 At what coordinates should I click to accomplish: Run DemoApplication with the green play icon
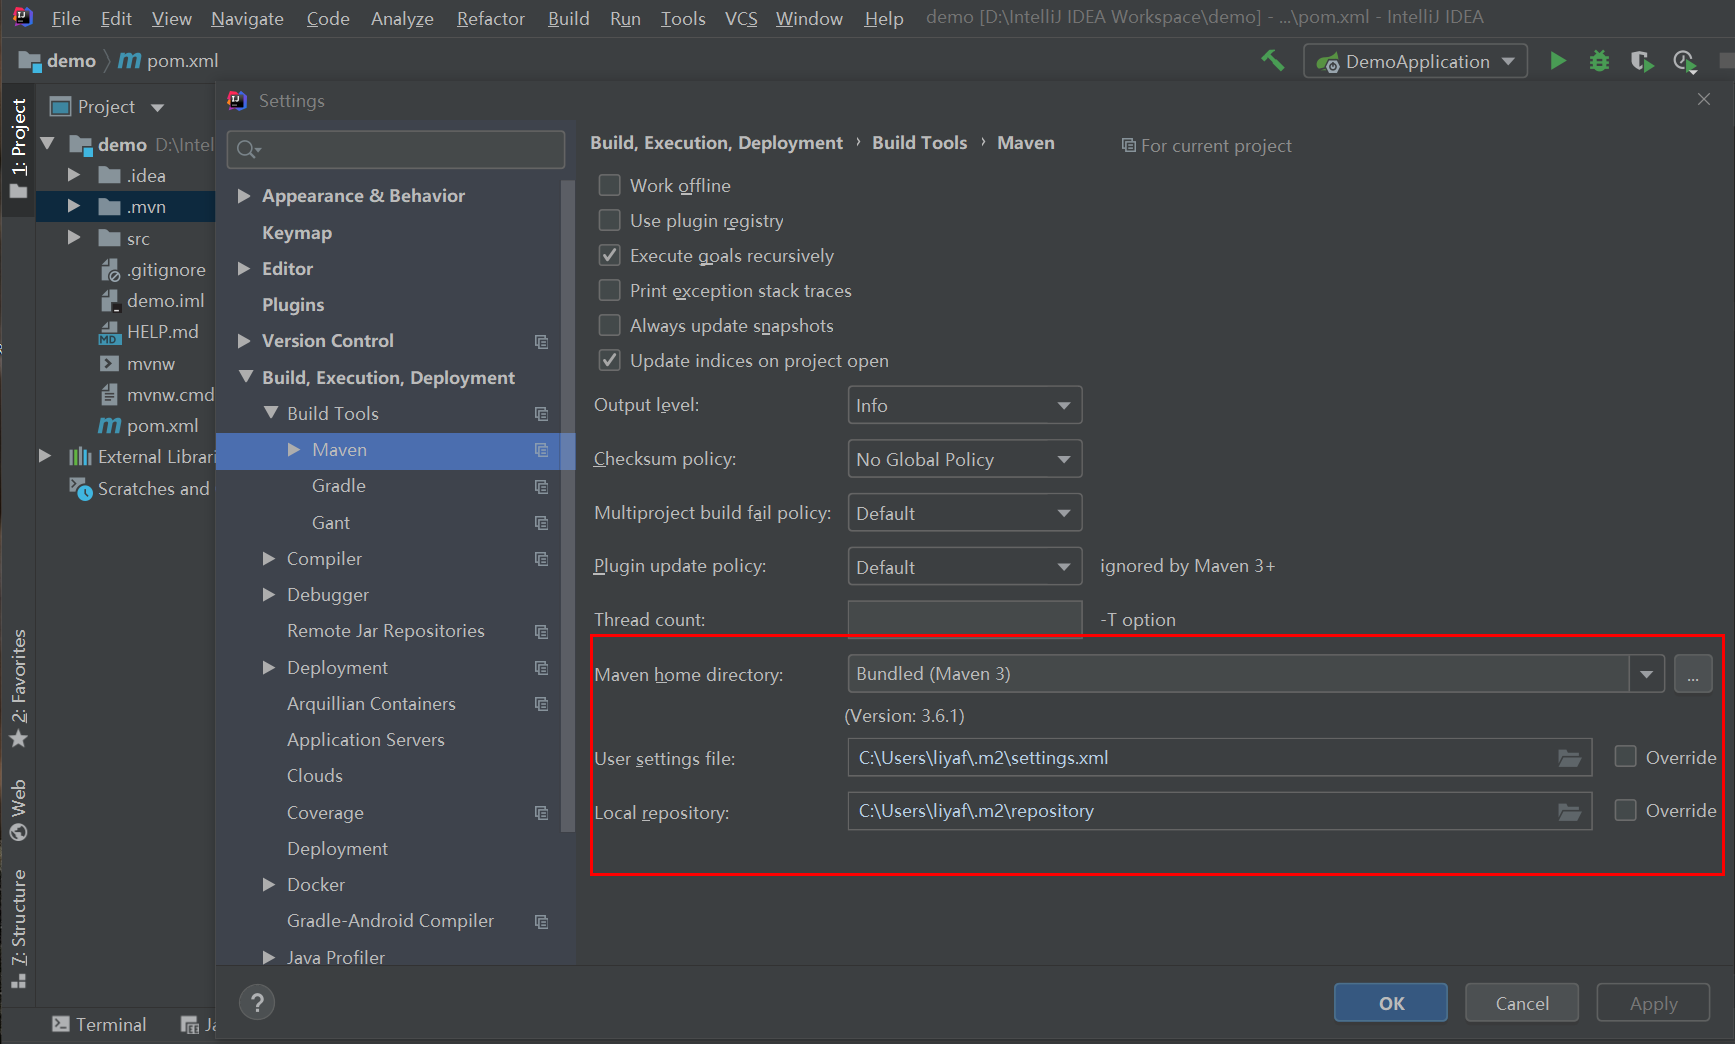tap(1557, 61)
